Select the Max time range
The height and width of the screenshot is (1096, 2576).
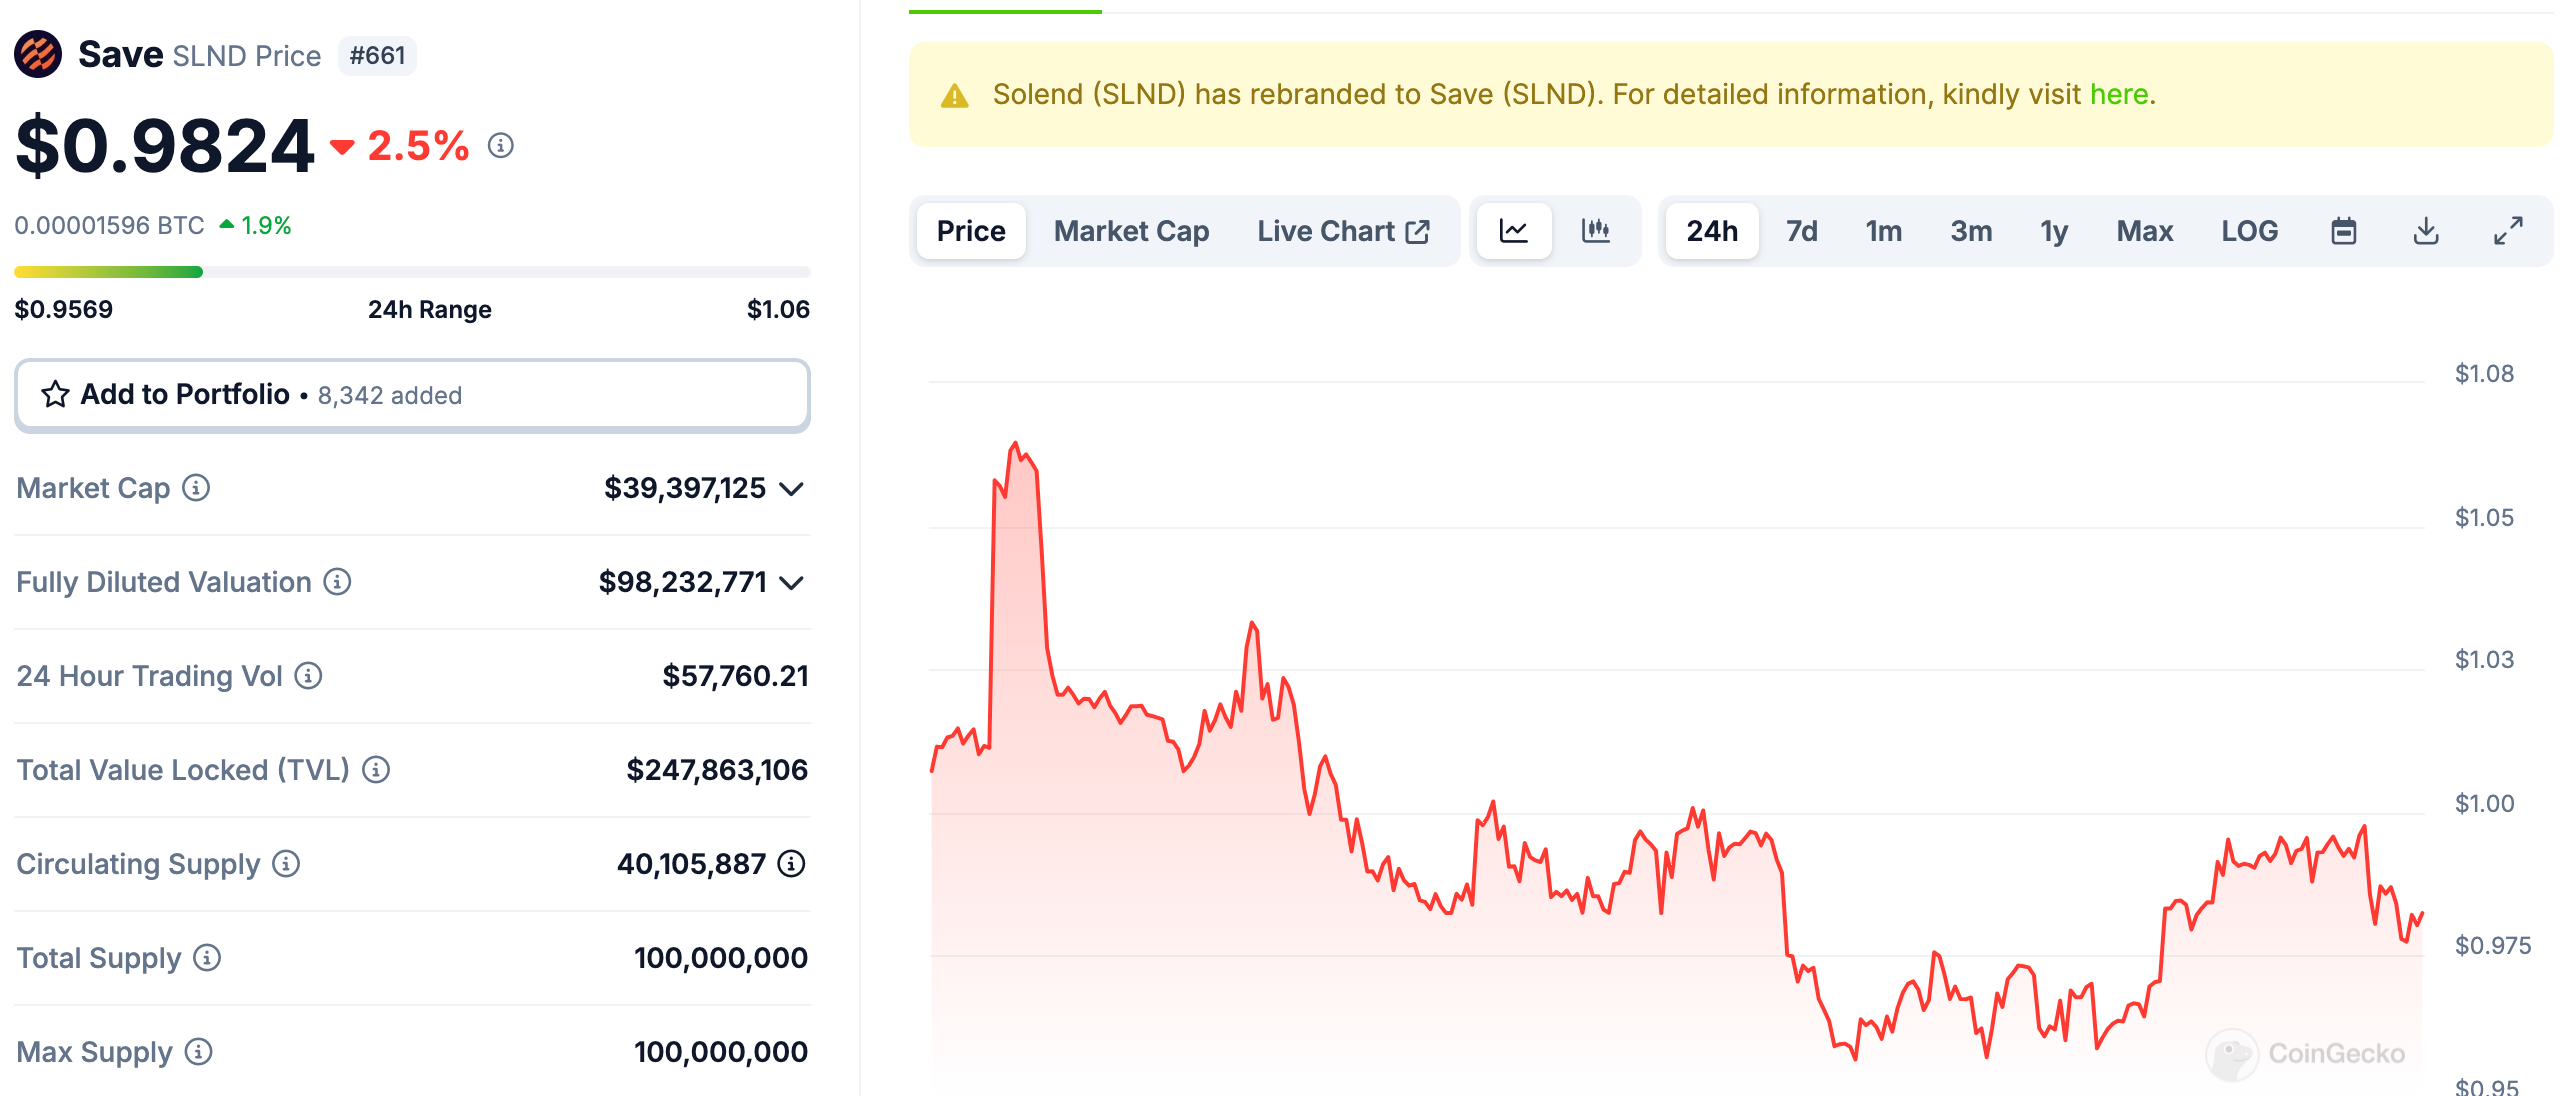pos(2144,231)
